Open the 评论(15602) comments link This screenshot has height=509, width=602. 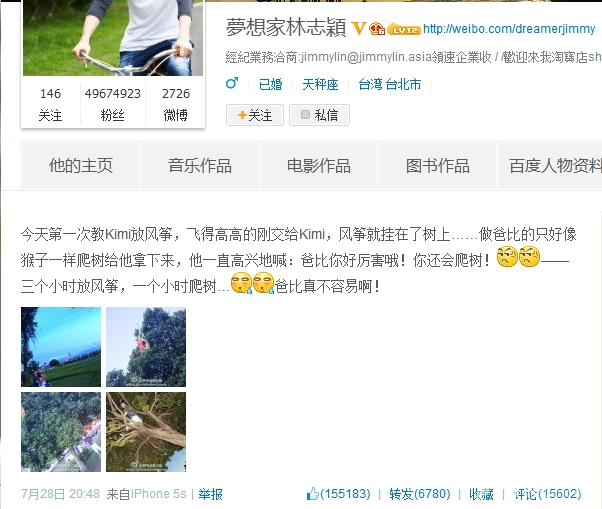(x=548, y=494)
